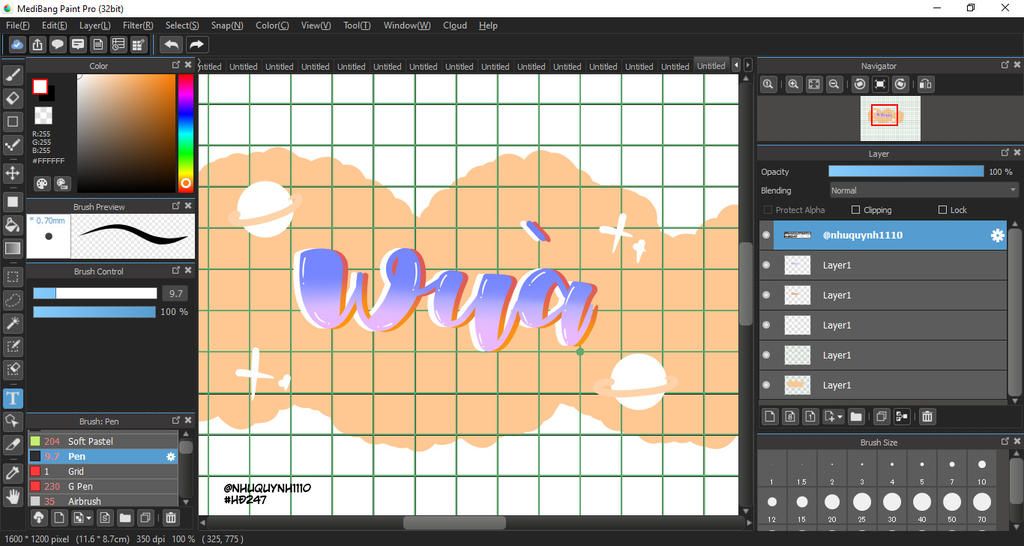Choose the Eyedropper tool
Viewport: 1024px width, 546px height.
[12, 474]
